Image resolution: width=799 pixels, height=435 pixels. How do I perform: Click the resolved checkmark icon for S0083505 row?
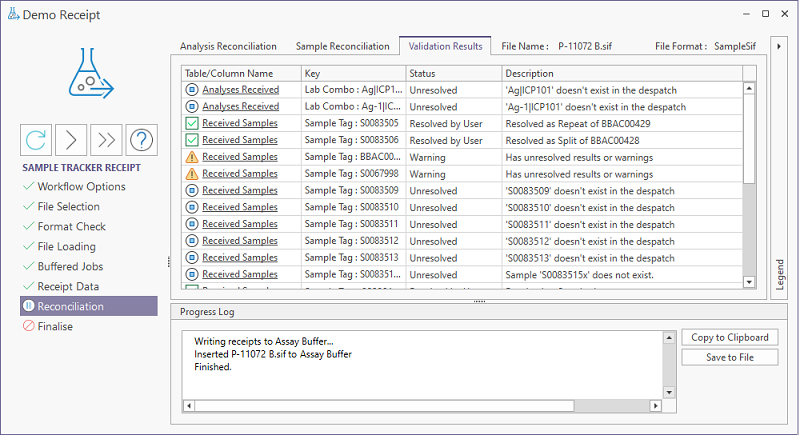[192, 123]
